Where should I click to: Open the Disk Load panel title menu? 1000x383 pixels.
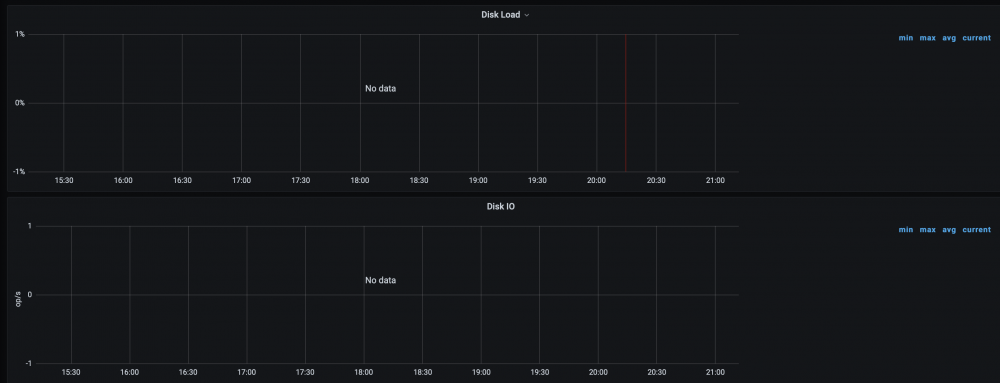tap(504, 15)
